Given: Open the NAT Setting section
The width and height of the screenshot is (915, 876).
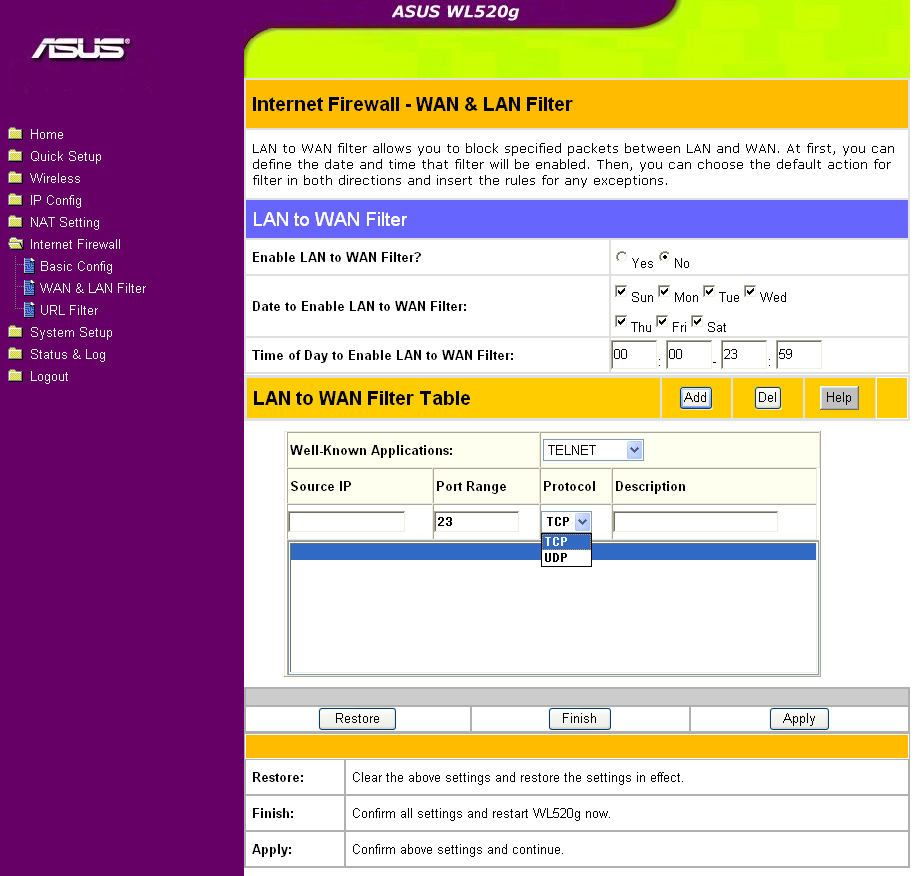Looking at the screenshot, I should point(65,222).
